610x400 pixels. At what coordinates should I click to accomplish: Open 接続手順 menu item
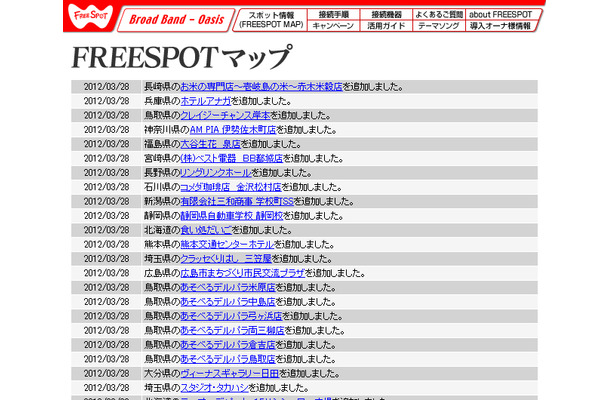(333, 14)
